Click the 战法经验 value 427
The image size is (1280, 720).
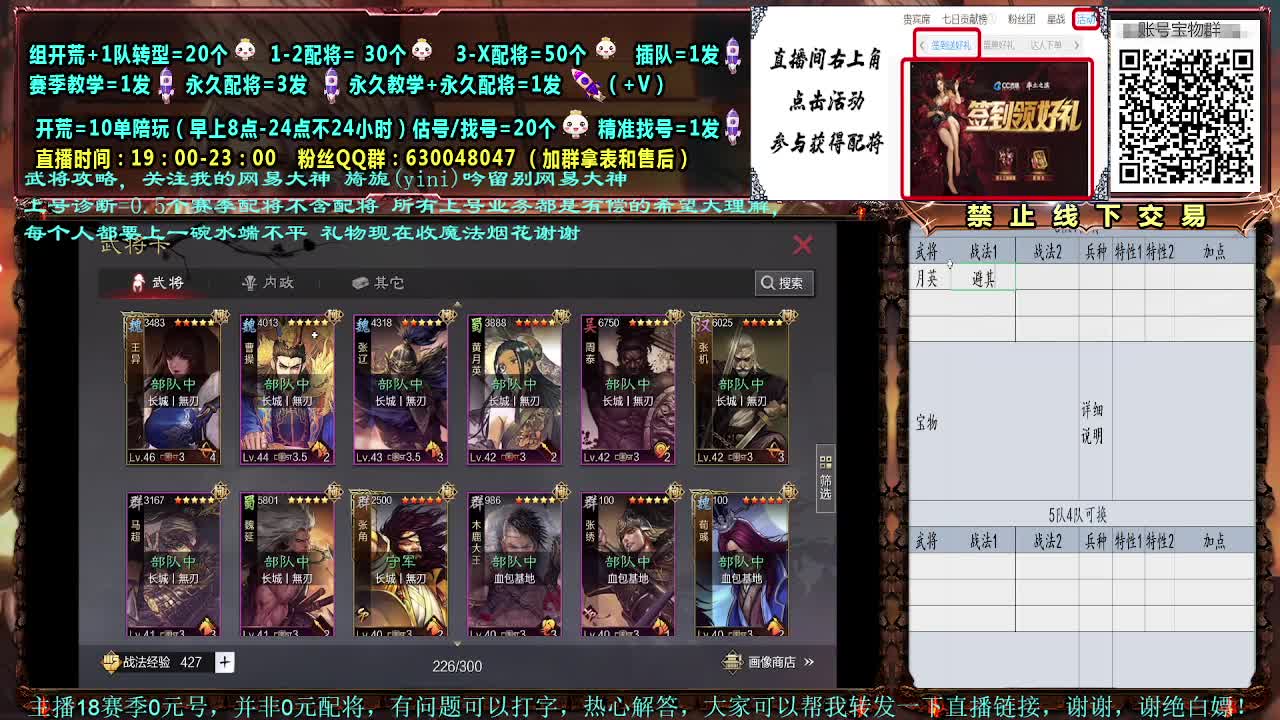tap(190, 662)
